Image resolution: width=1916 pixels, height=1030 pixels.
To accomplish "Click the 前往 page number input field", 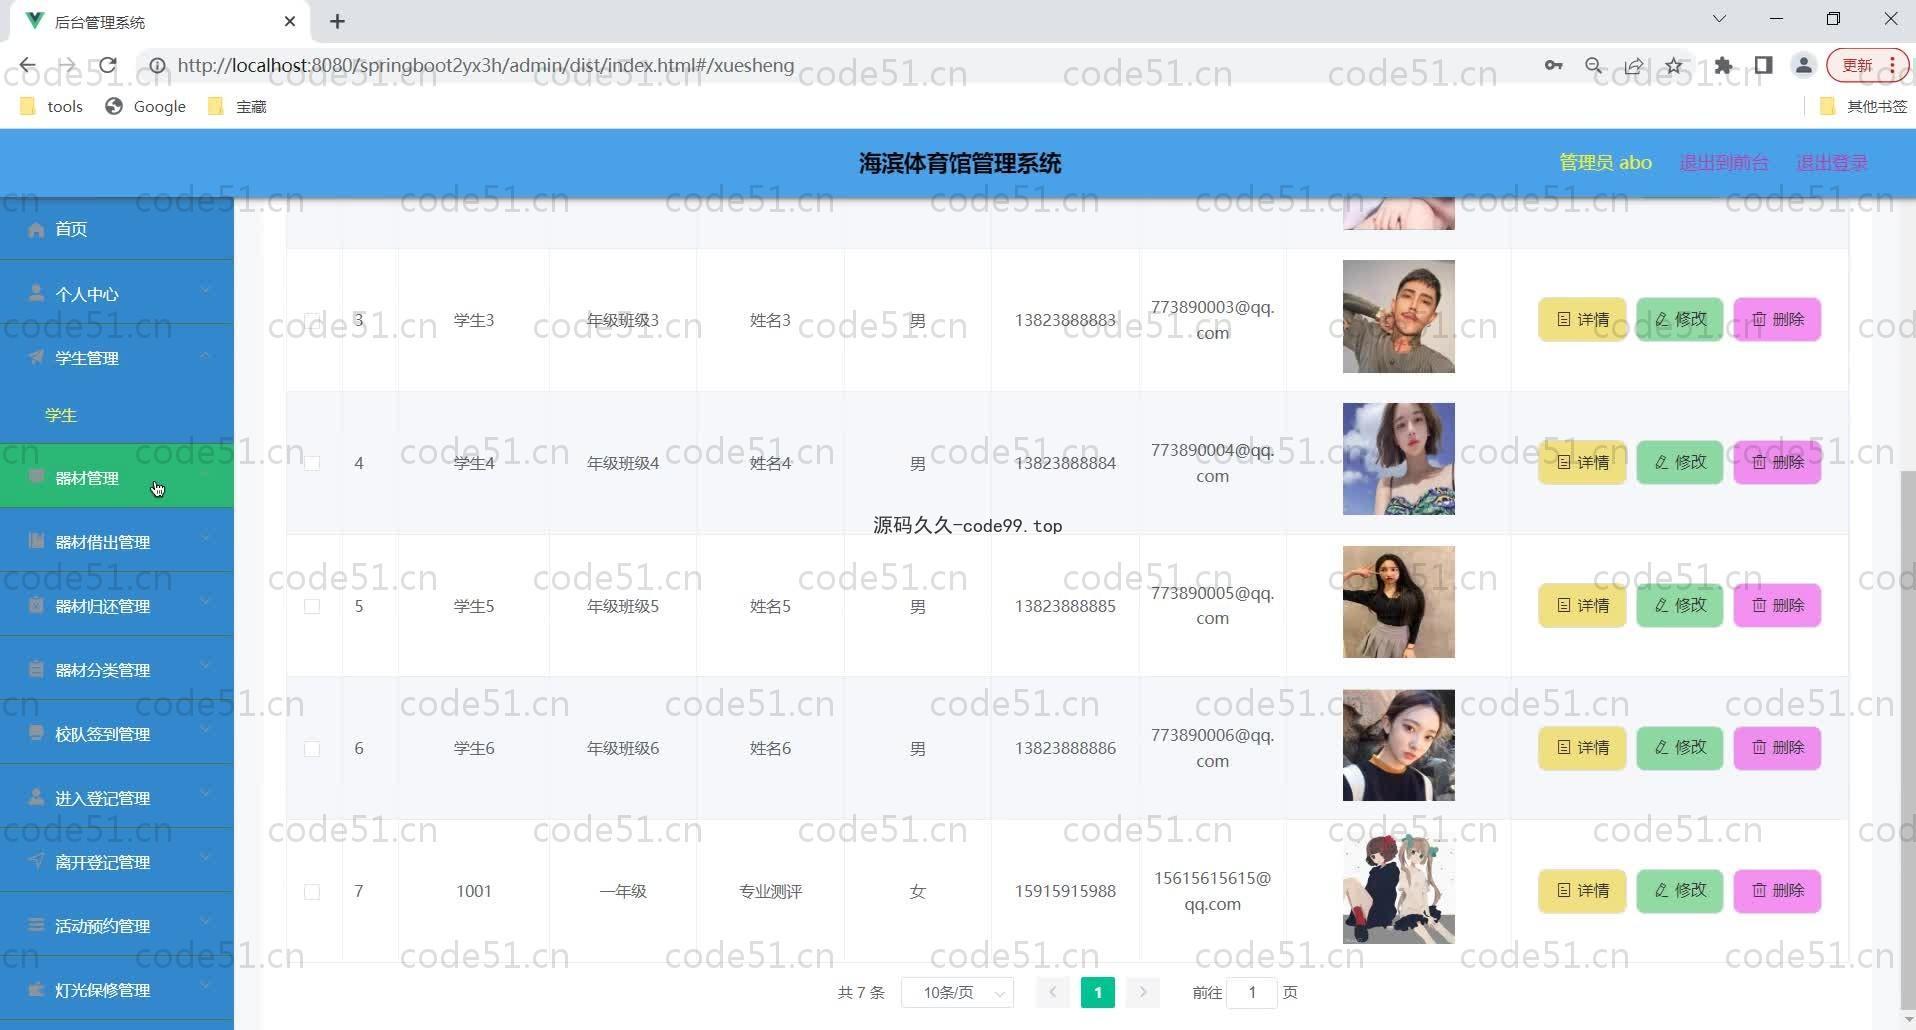I will tap(1251, 993).
